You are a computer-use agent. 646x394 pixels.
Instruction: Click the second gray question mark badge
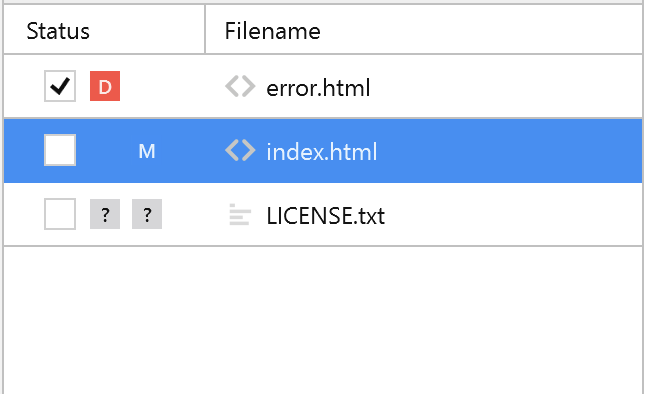click(147, 214)
